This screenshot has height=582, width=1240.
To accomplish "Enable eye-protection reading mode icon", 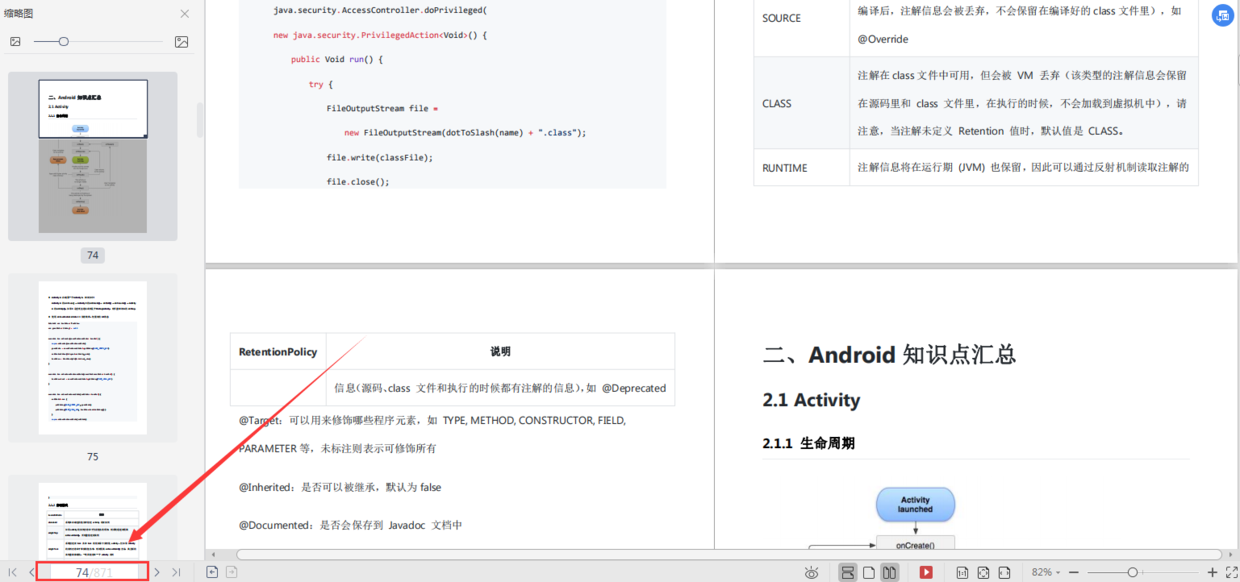I will pos(811,572).
